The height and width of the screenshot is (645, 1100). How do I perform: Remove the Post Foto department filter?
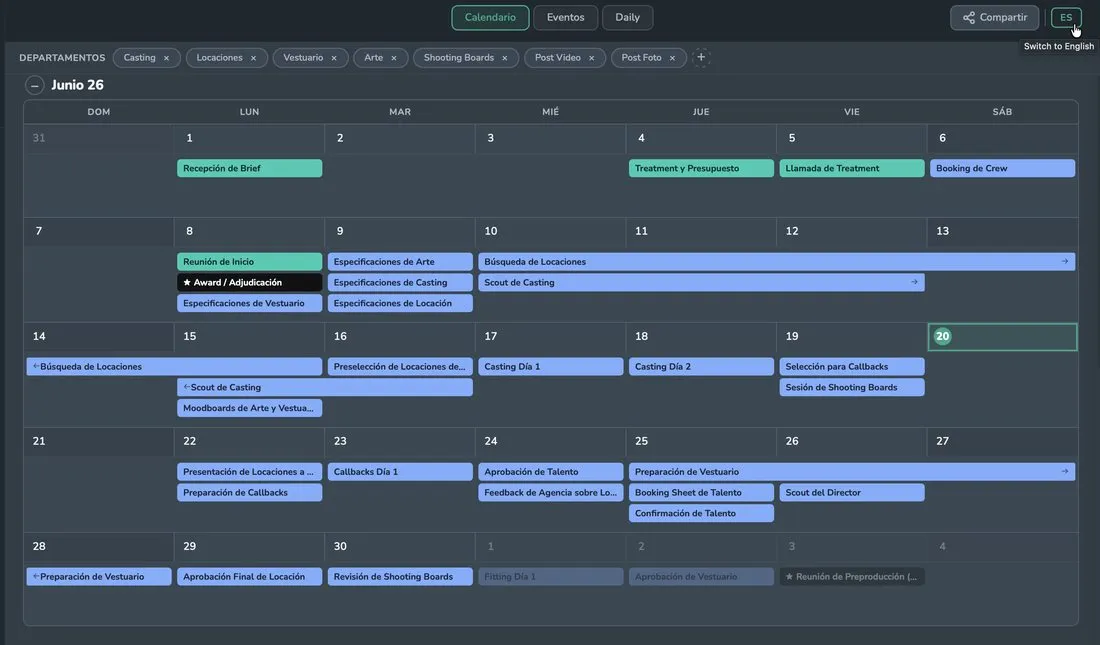pyautogui.click(x=672, y=58)
